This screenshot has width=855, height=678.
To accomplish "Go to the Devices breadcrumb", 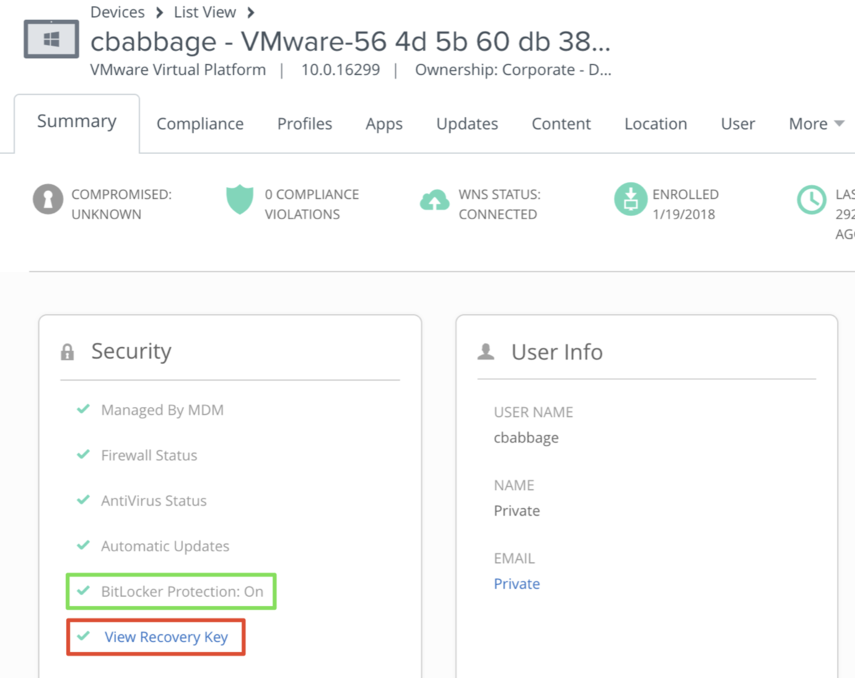I will click(117, 13).
